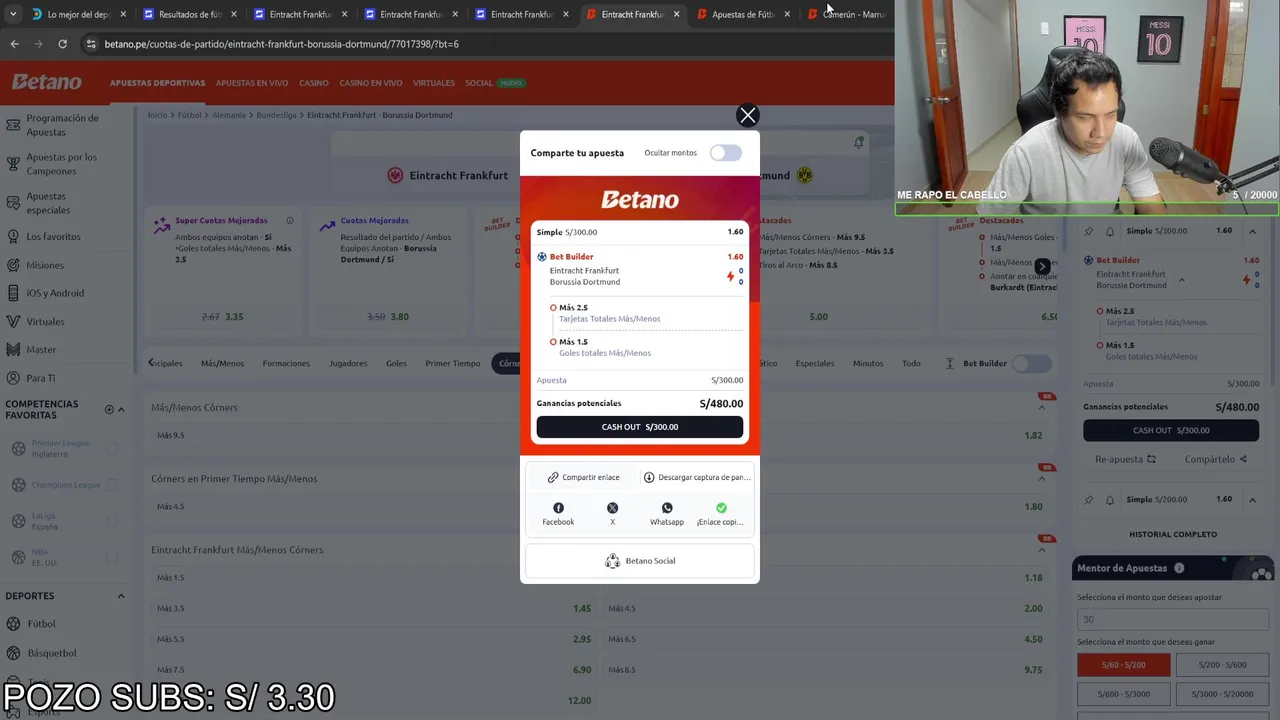Select the Más/Menos market tab

pos(222,363)
